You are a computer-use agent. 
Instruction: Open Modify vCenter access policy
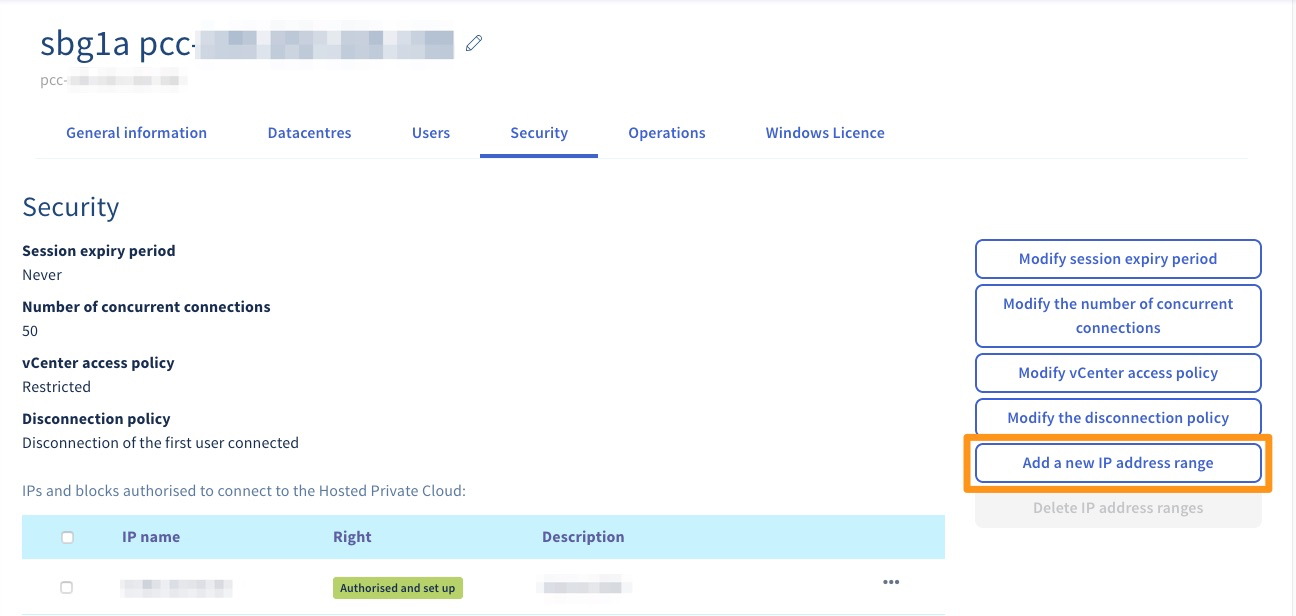1117,372
